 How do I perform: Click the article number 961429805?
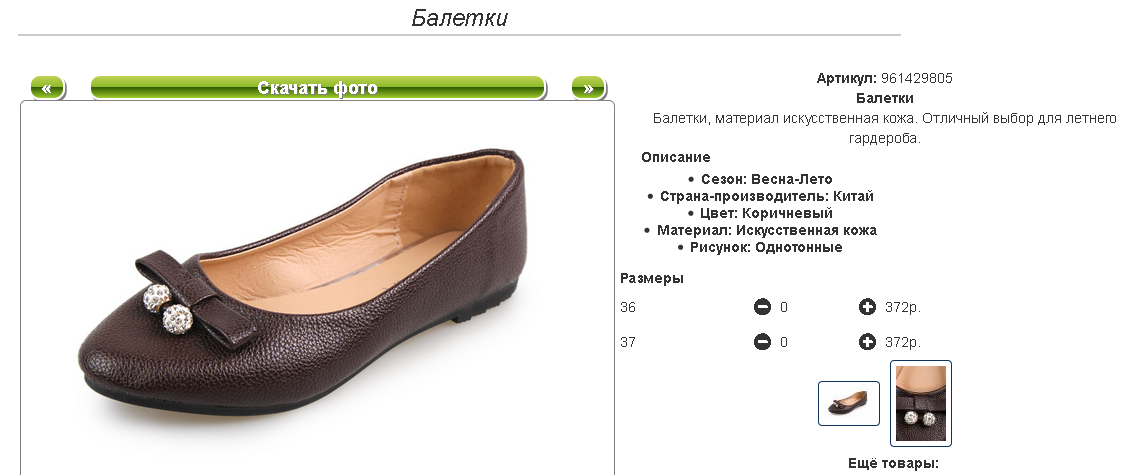(917, 79)
